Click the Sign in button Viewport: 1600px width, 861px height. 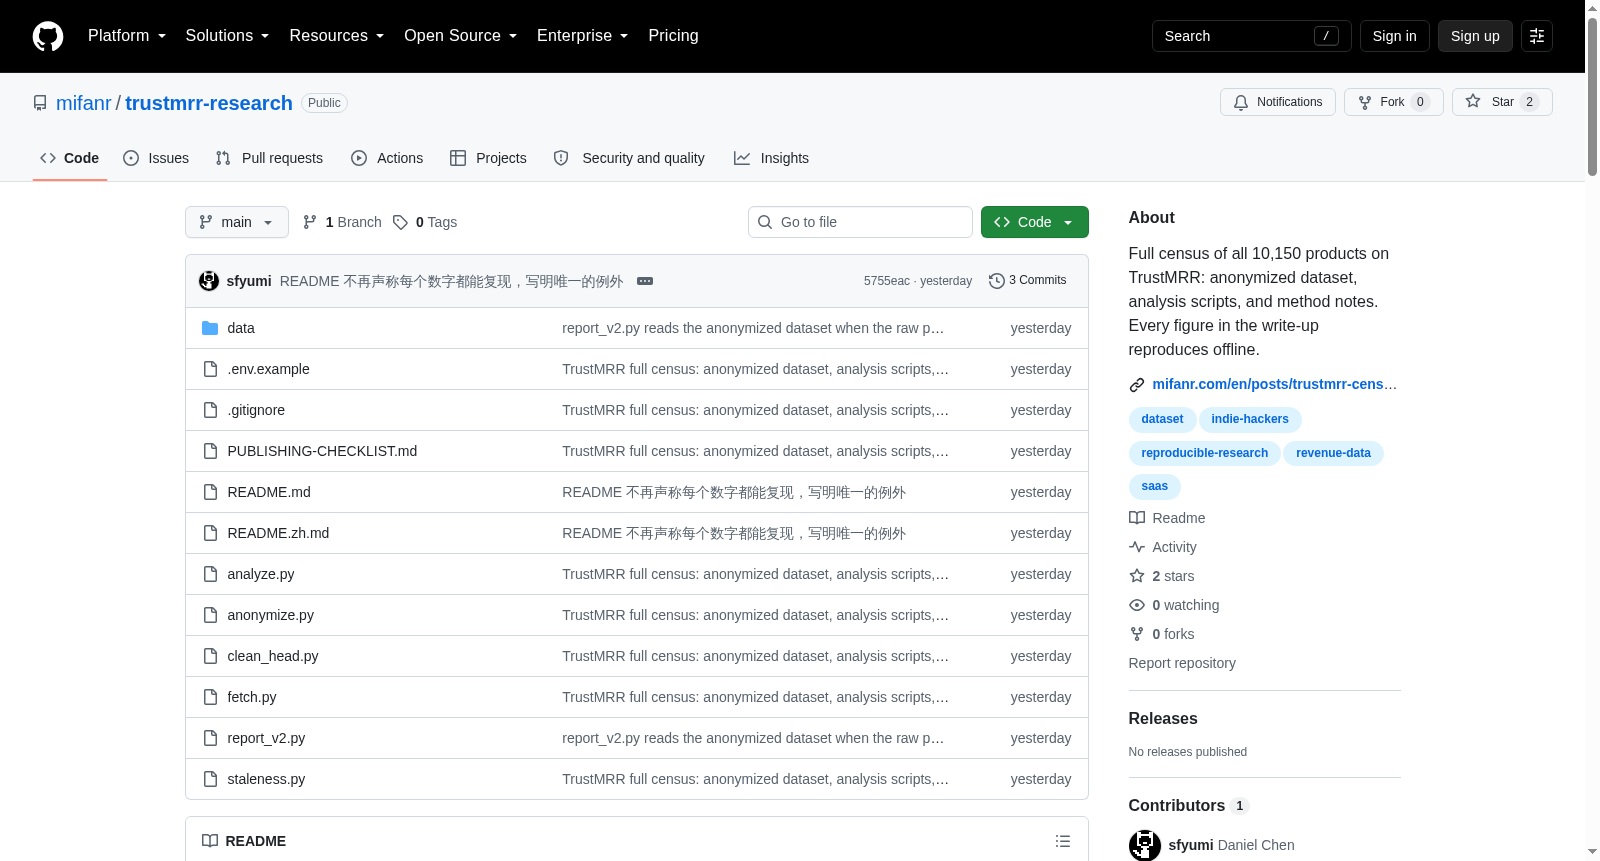pyautogui.click(x=1395, y=36)
